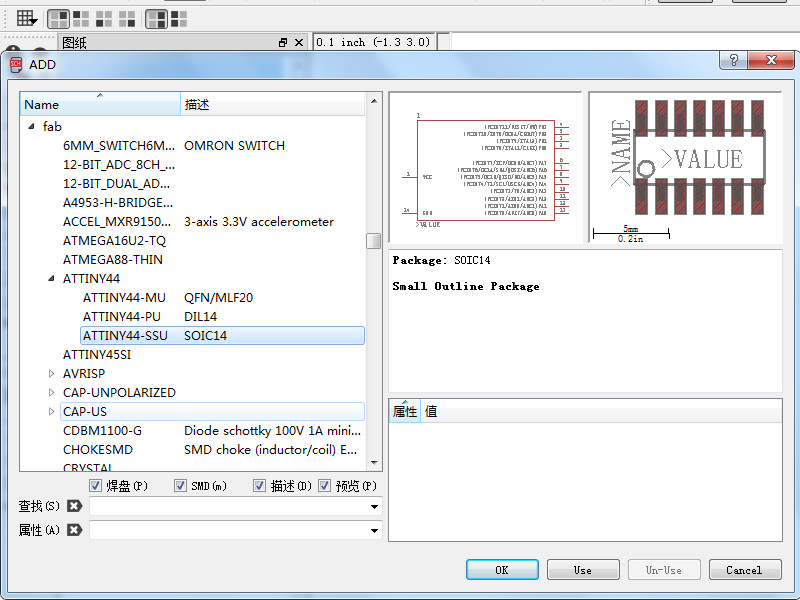Open the 查找(S) search history dropdown

click(x=374, y=507)
